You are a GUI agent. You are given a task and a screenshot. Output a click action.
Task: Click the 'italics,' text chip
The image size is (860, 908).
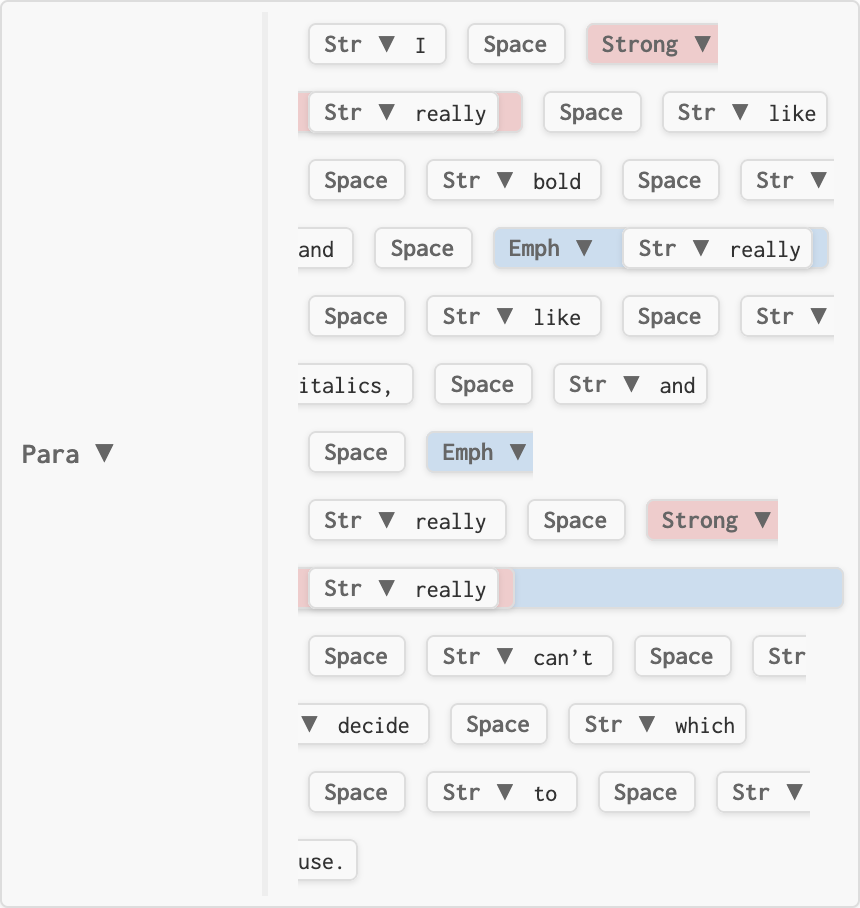click(346, 385)
